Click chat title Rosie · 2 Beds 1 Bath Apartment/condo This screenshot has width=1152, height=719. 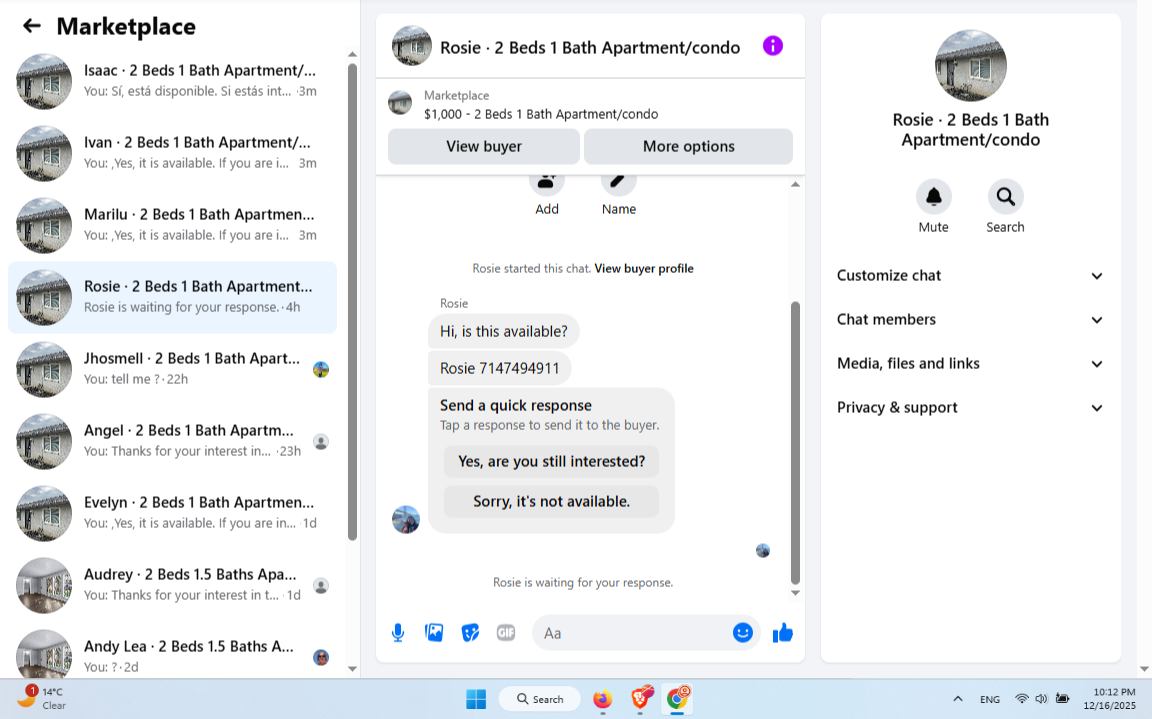click(590, 48)
